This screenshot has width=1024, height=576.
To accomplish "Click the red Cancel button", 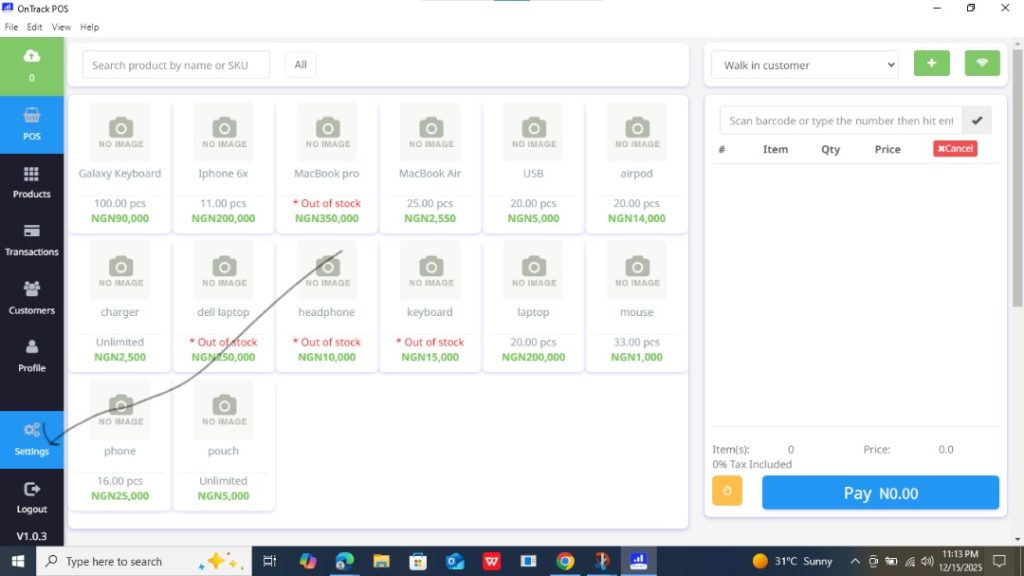I will [x=955, y=149].
